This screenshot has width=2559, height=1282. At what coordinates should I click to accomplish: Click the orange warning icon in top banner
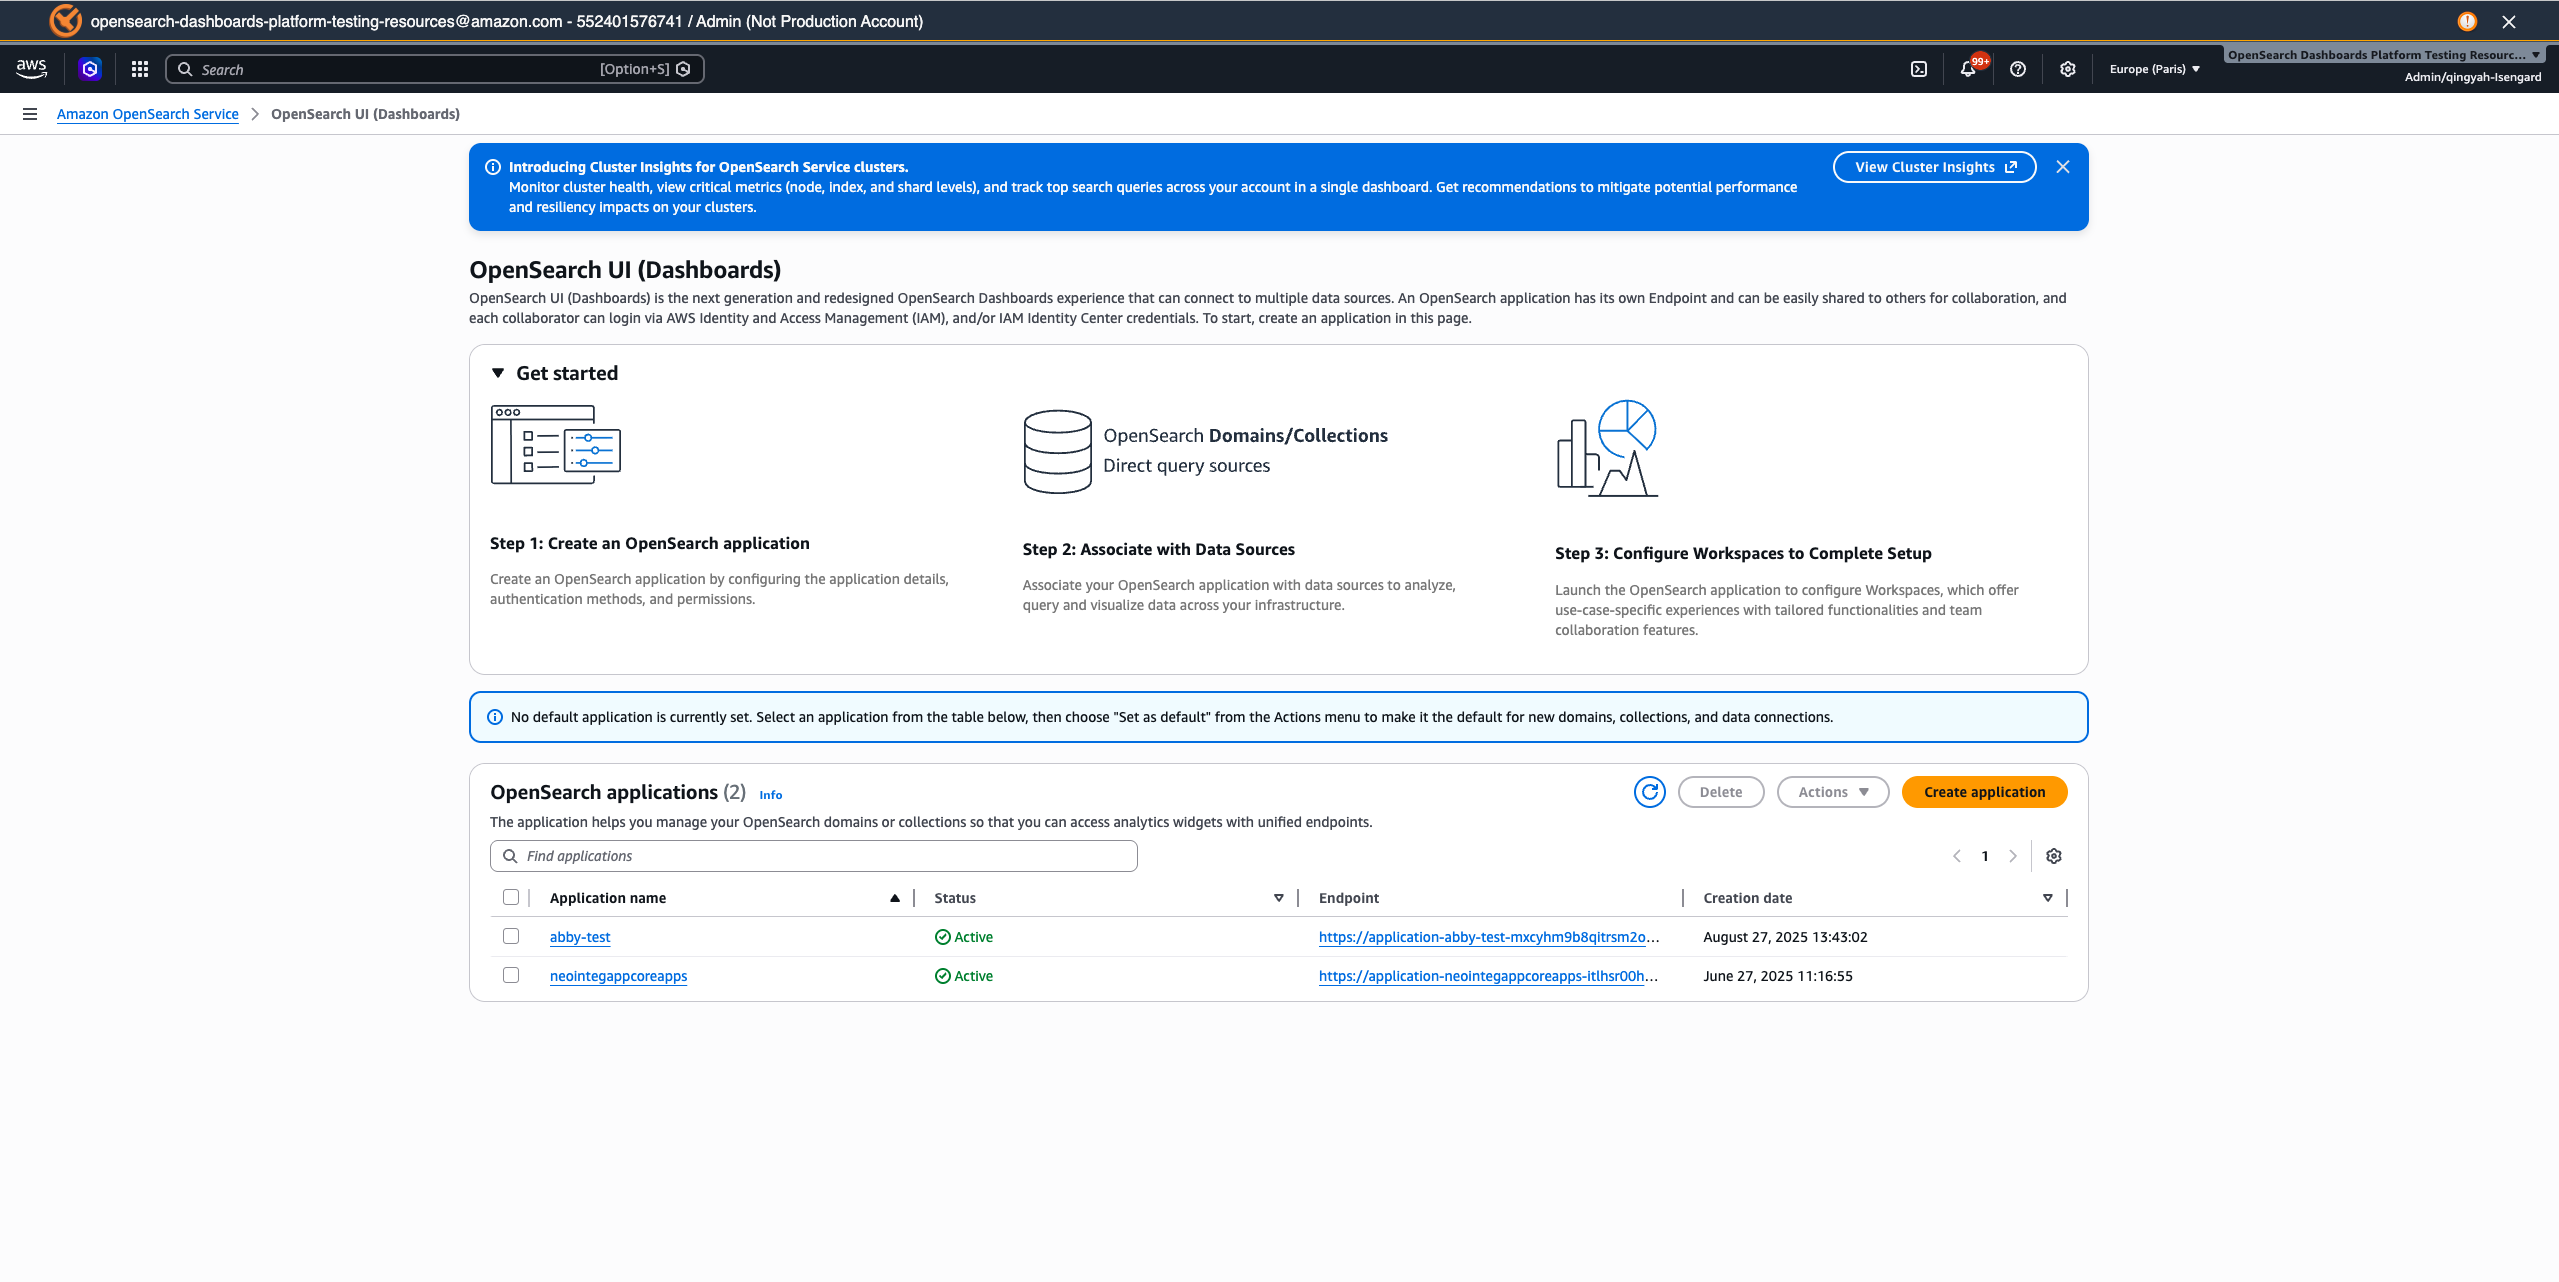point(2468,21)
